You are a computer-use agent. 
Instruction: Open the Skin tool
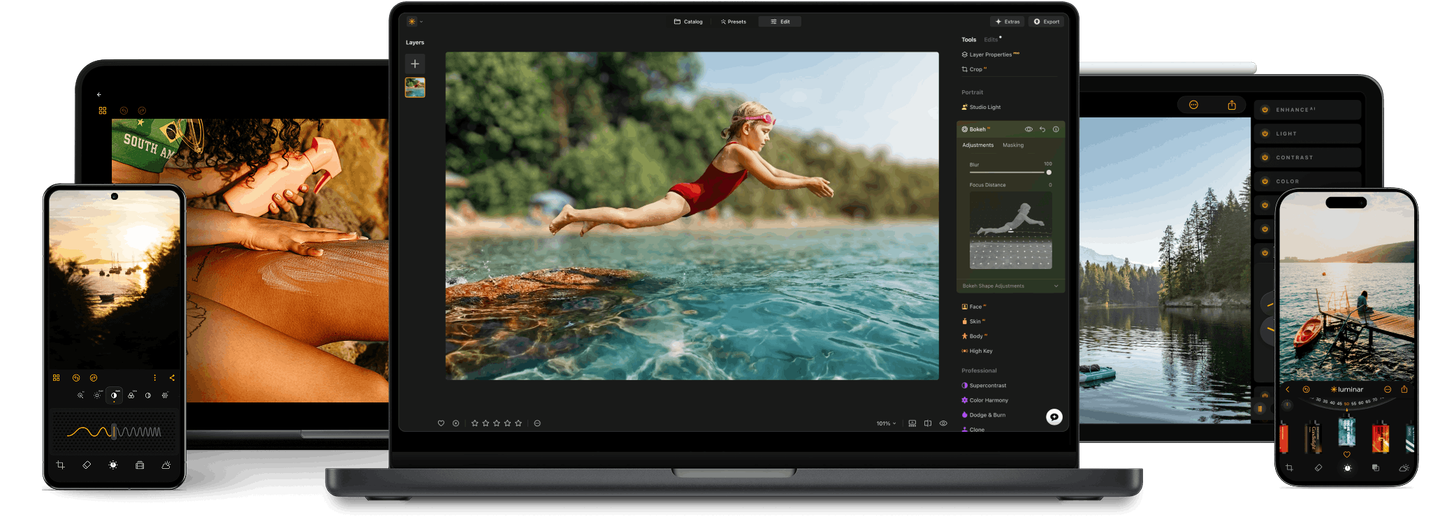[x=974, y=322]
